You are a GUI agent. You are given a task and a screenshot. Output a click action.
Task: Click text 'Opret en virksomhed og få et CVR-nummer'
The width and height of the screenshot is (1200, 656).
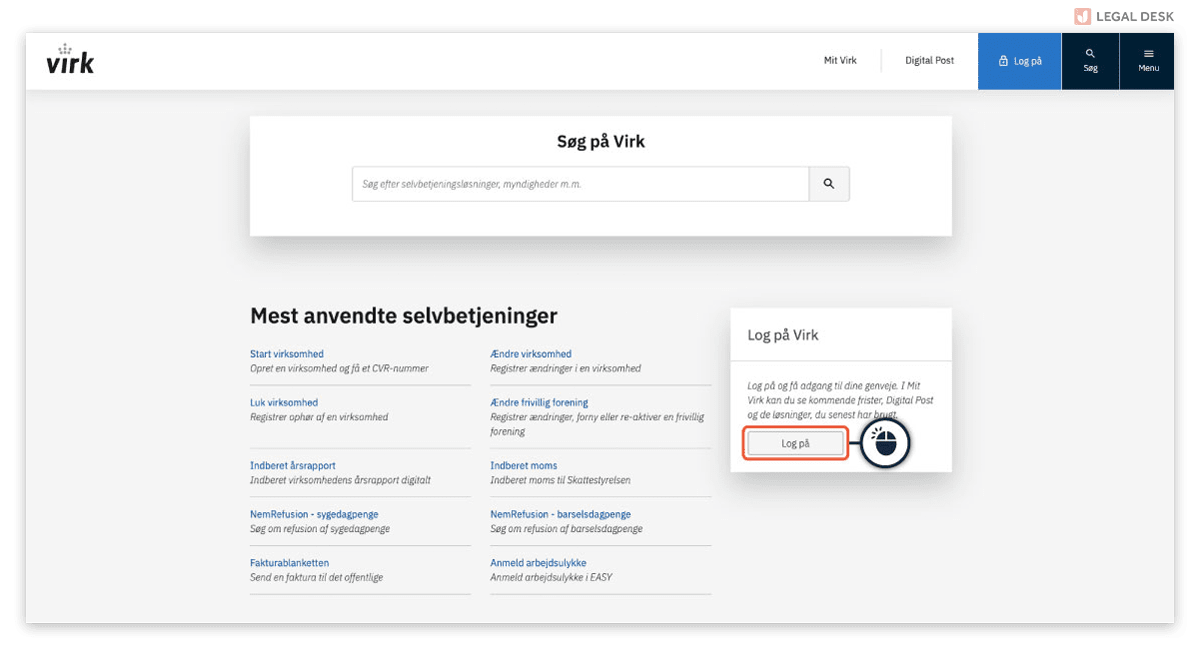point(339,368)
